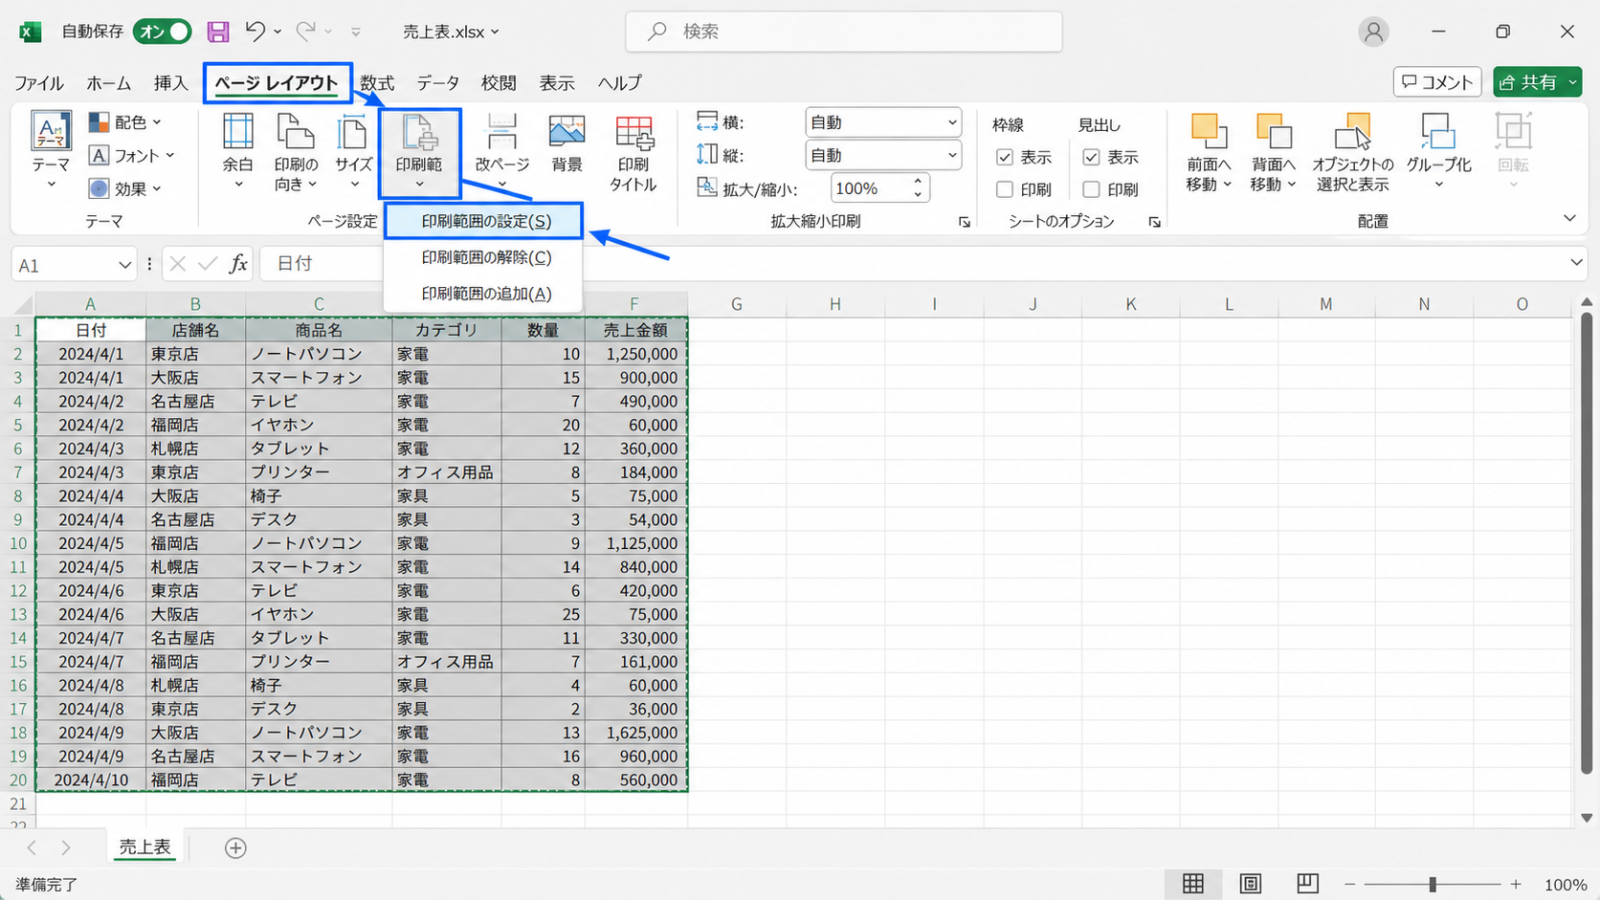Check 枠線 印刷 gridlines print checkbox
Image resolution: width=1600 pixels, height=900 pixels.
(x=1005, y=189)
